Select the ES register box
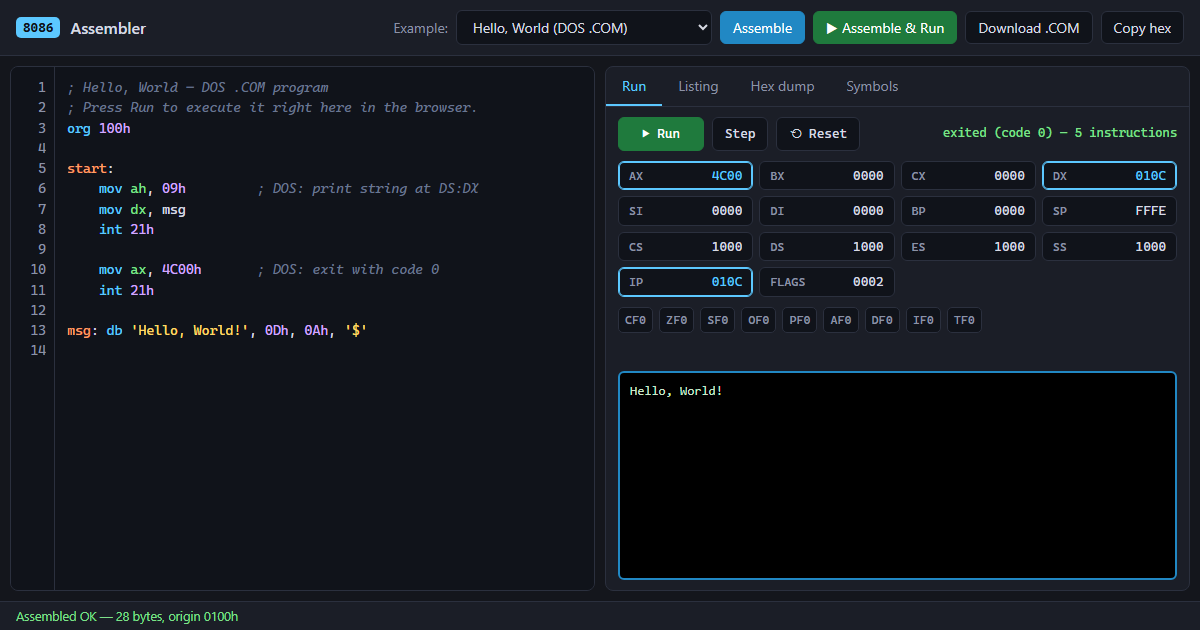The height and width of the screenshot is (630, 1200). coord(968,247)
